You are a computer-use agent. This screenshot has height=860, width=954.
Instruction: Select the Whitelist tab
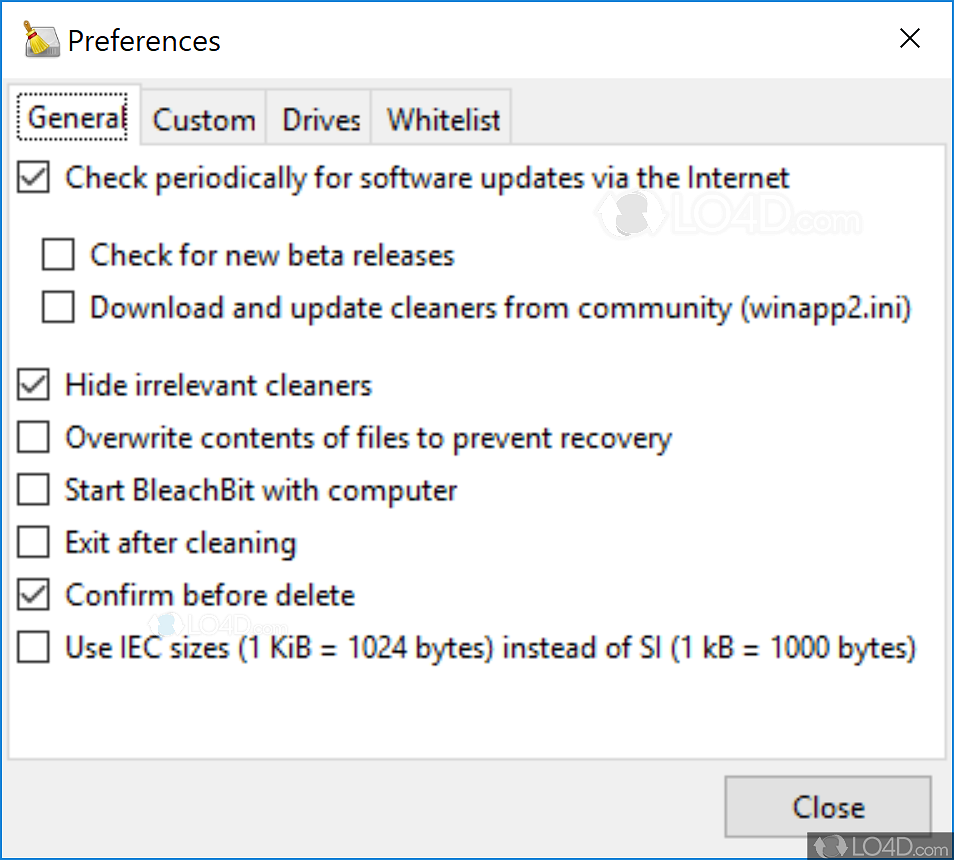[441, 118]
